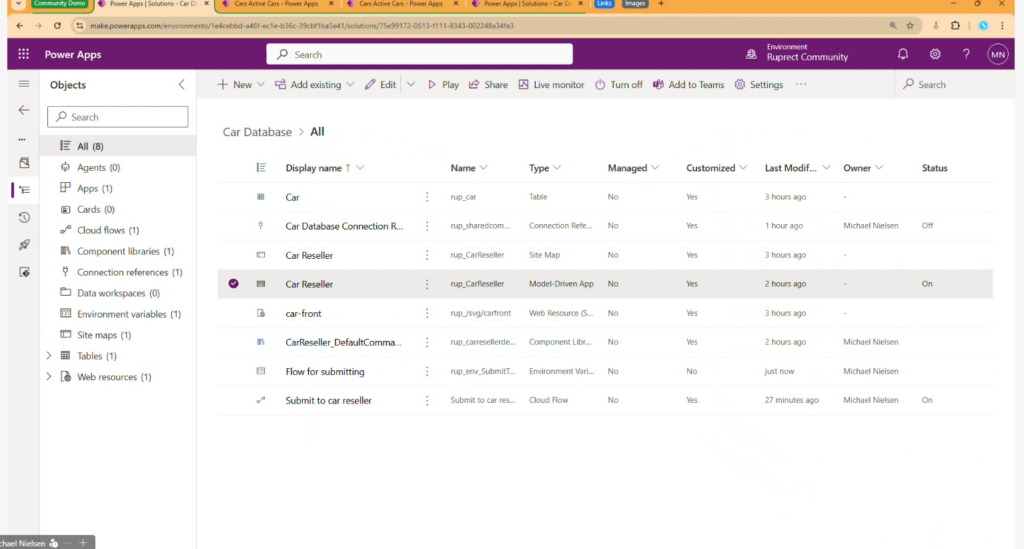Open the hamburger menu in left rail
Image resolution: width=1024 pixels, height=549 pixels.
(x=24, y=84)
